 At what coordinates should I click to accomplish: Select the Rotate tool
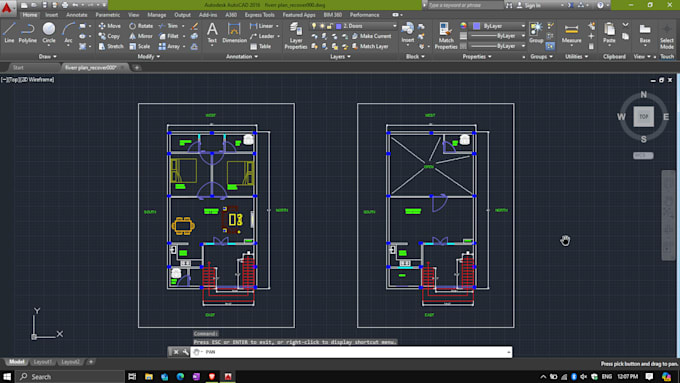pos(141,26)
